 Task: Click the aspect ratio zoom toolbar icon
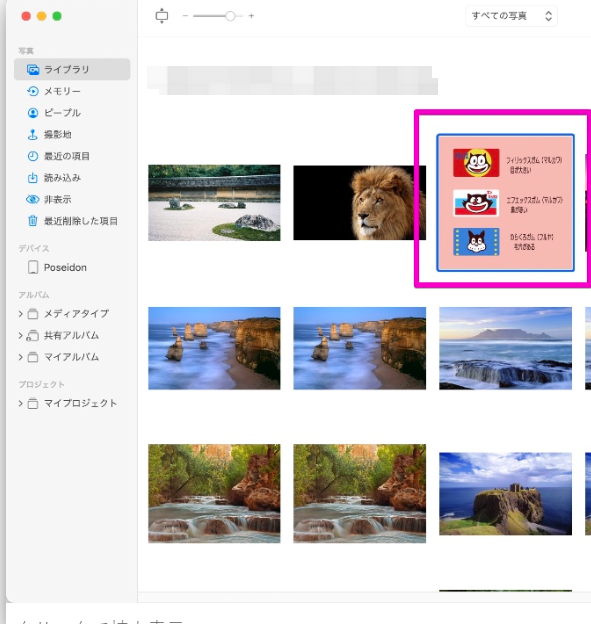coord(162,16)
